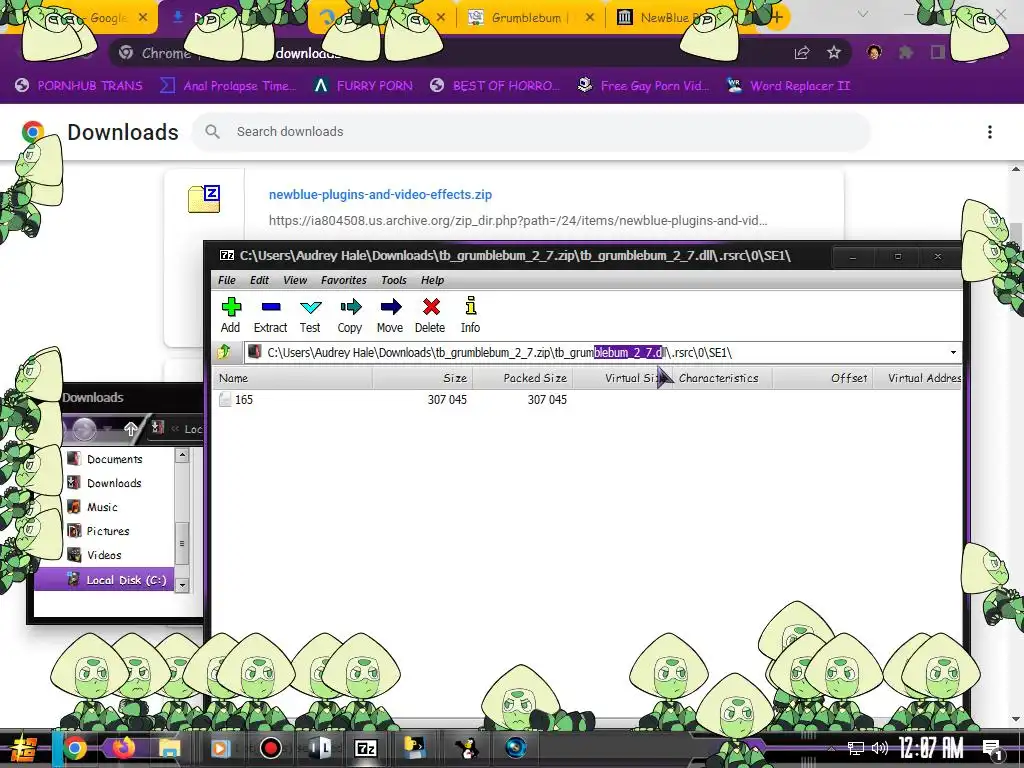
Task: Click the penguin icon on the taskbar
Action: click(466, 748)
